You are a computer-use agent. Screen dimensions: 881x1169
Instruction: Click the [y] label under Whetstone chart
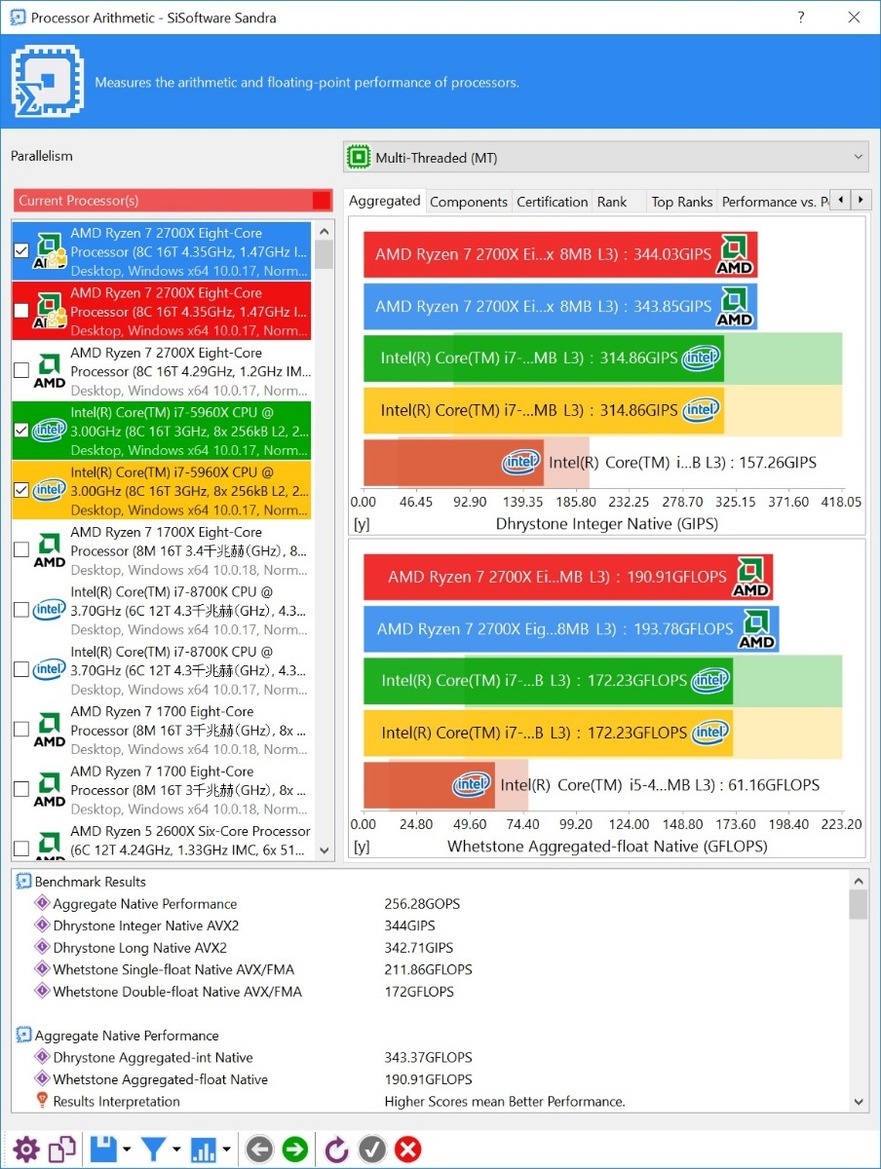(361, 846)
